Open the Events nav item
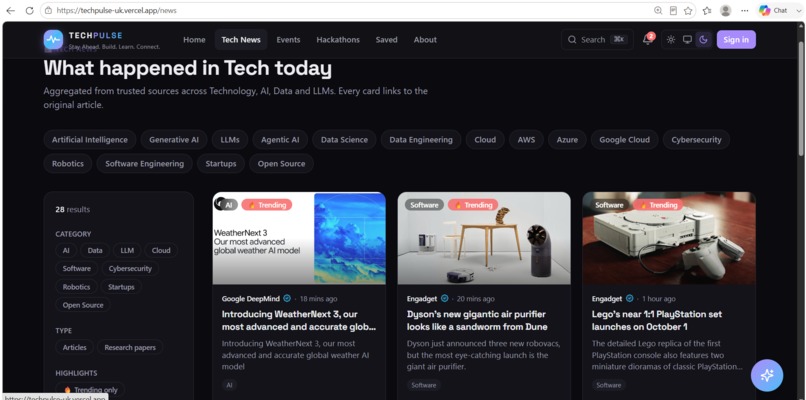The width and height of the screenshot is (806, 400). tap(288, 40)
